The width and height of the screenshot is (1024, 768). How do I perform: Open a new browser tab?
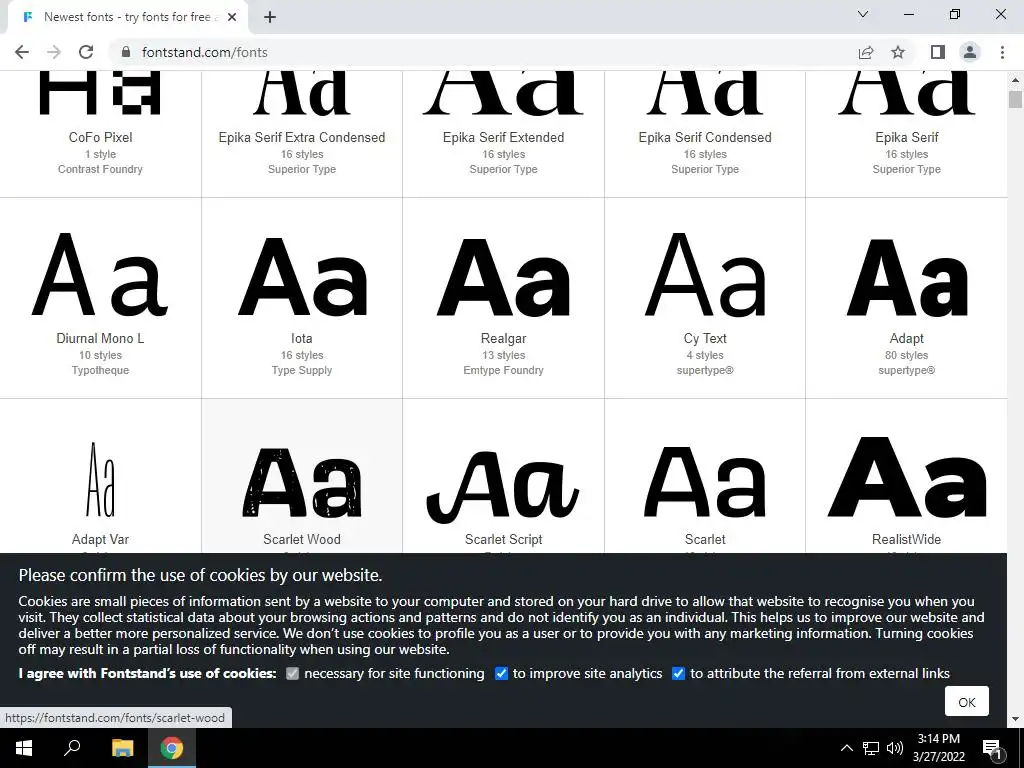pos(270,18)
